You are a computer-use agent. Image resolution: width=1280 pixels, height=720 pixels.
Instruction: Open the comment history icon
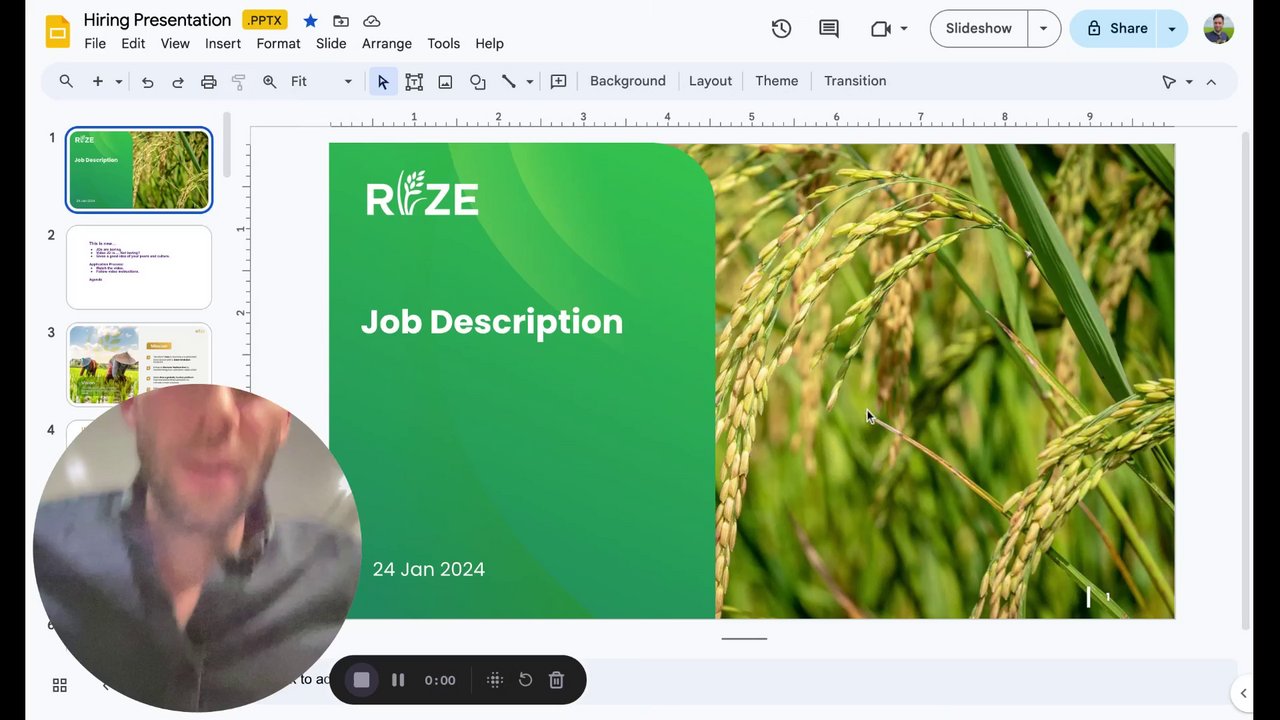[829, 29]
